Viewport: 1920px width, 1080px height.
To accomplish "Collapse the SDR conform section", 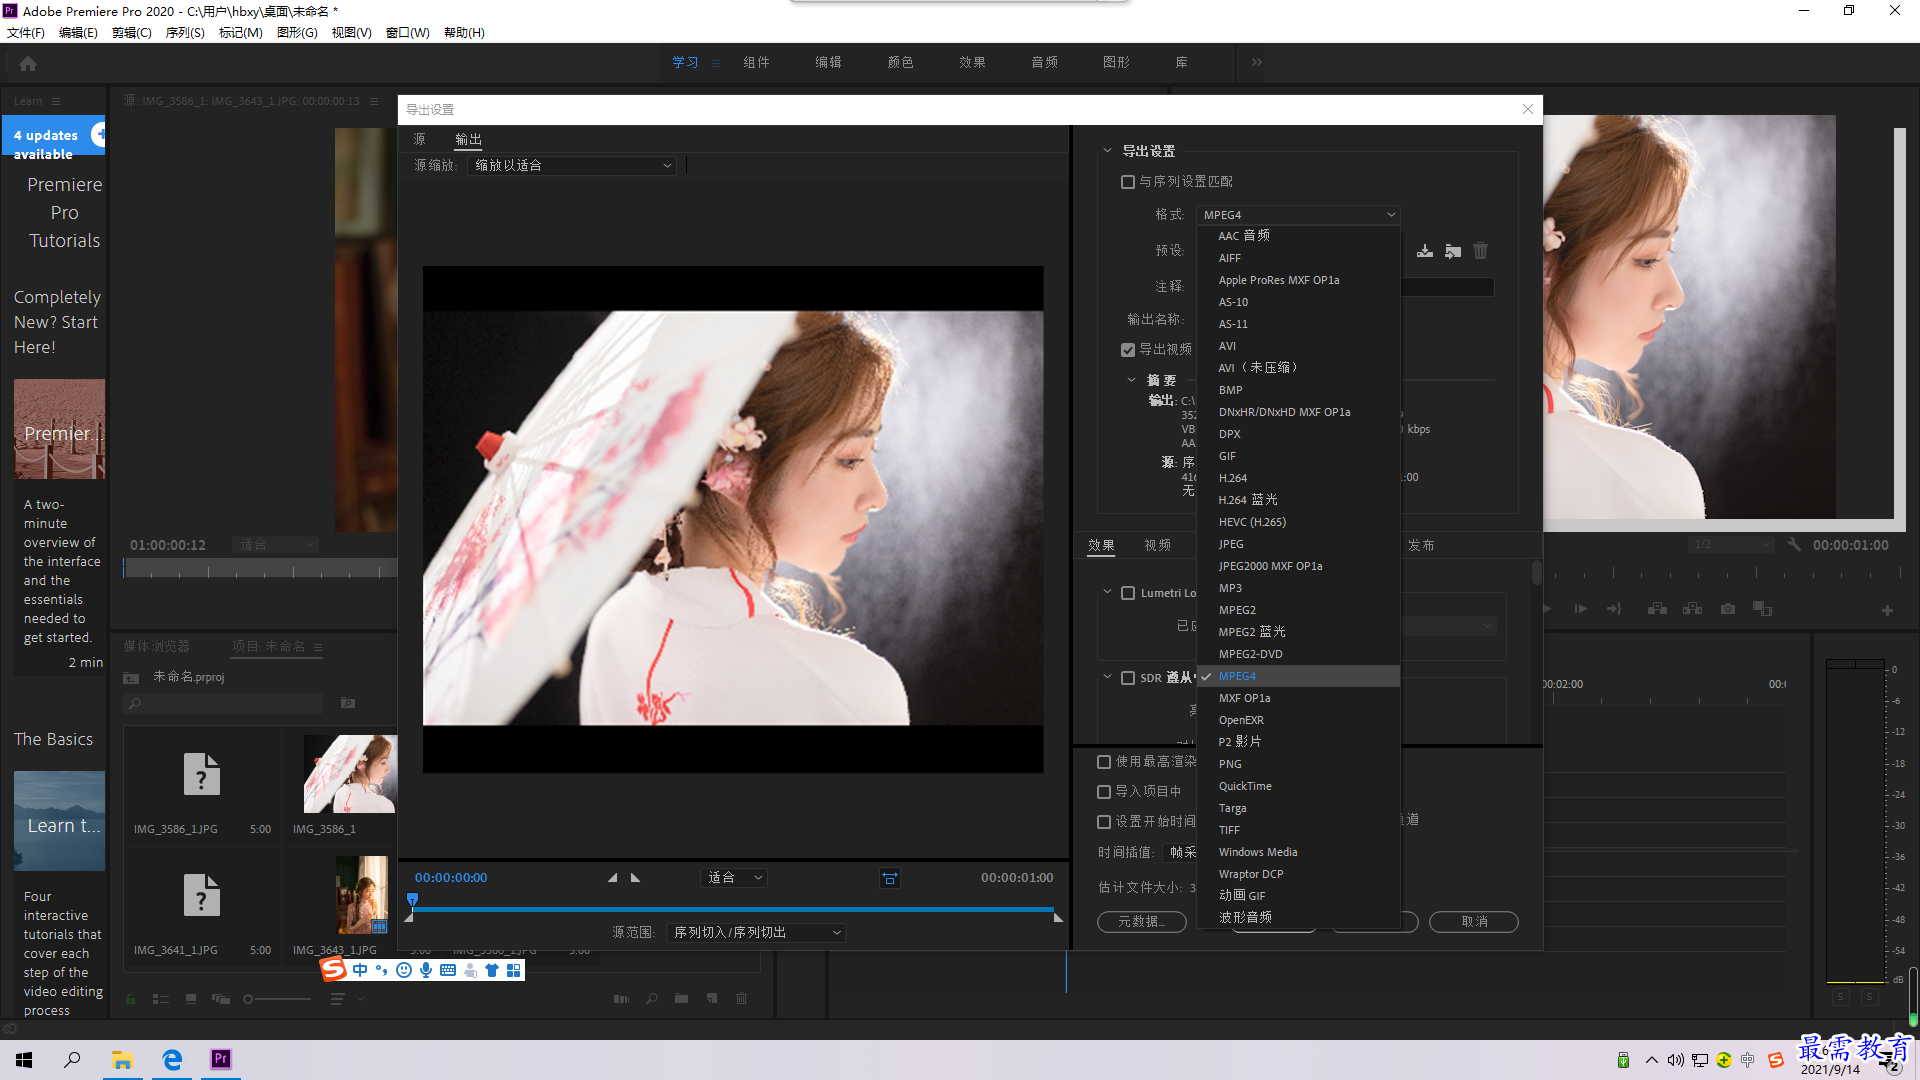I will pos(1107,677).
